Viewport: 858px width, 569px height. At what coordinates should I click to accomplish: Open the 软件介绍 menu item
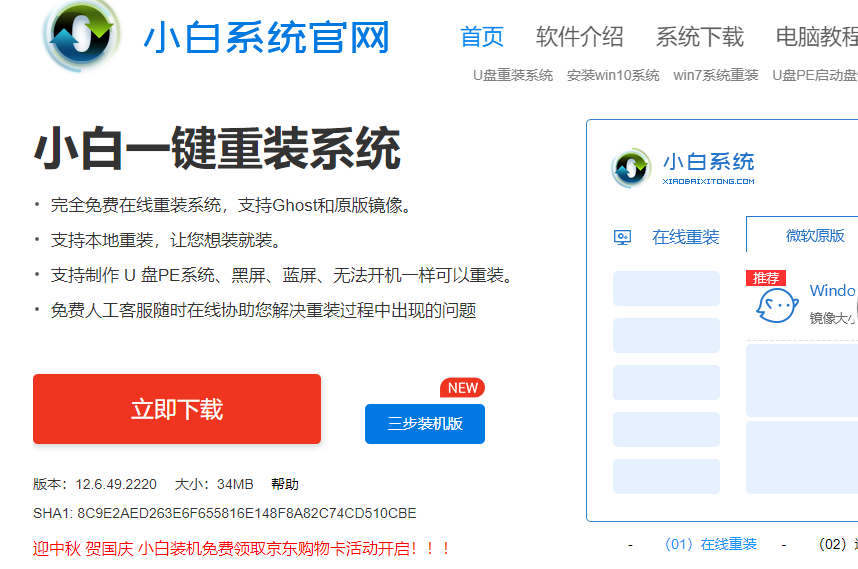click(x=579, y=37)
